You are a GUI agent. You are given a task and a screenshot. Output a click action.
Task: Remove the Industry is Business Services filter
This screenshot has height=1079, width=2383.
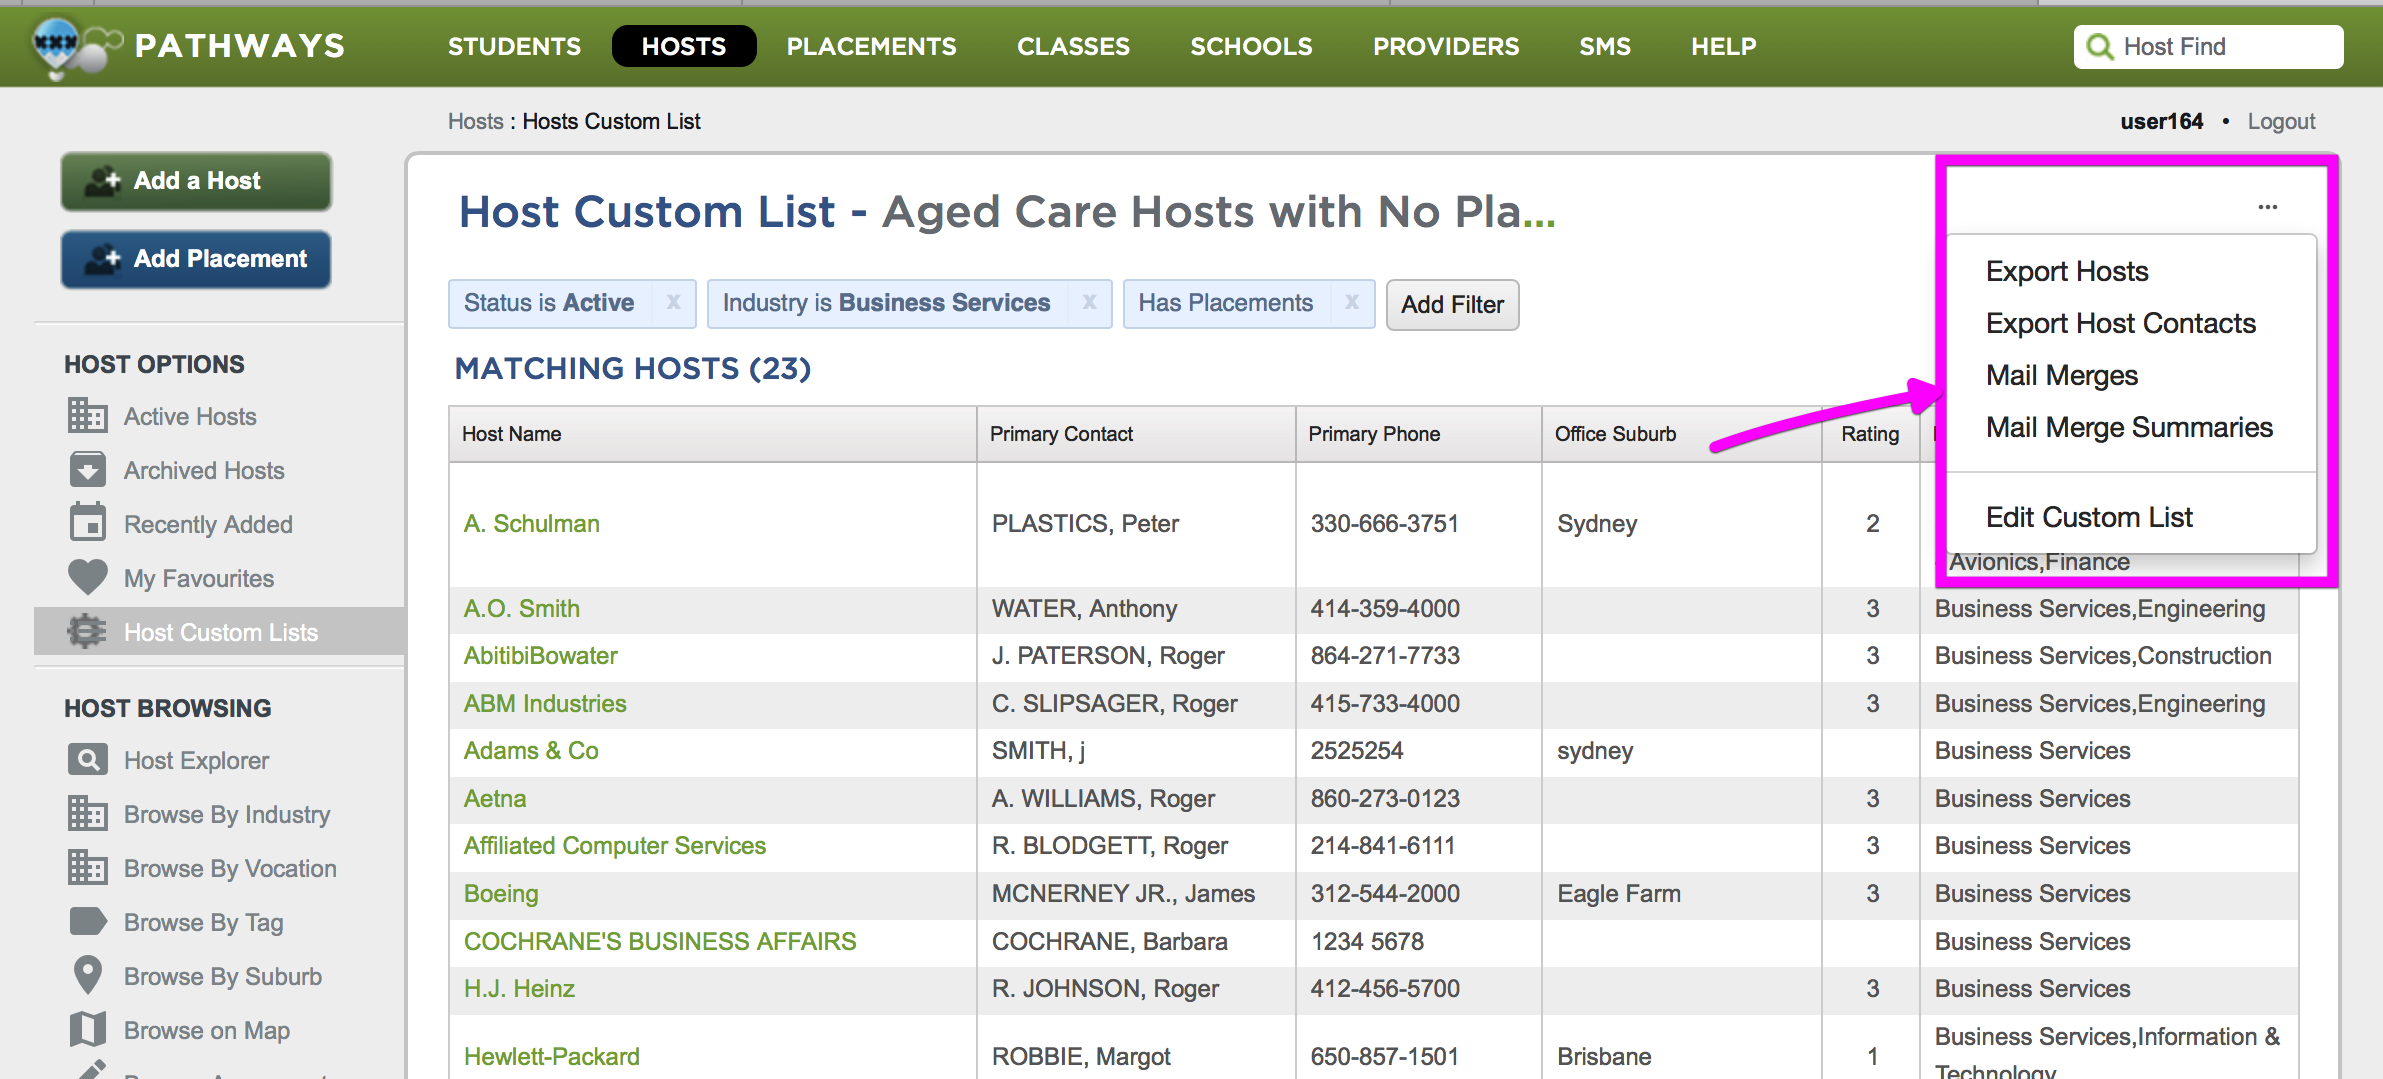coord(1089,303)
